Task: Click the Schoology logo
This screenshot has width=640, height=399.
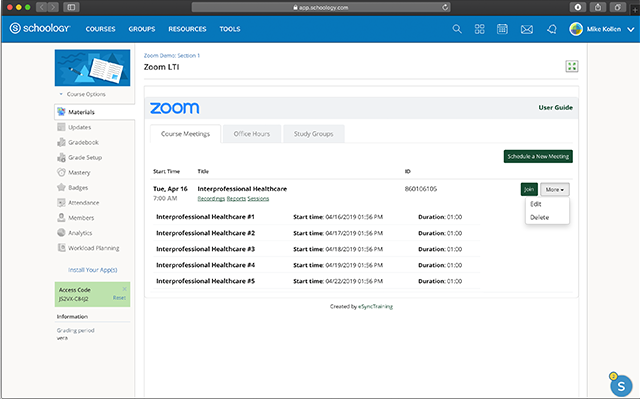Action: pos(40,28)
